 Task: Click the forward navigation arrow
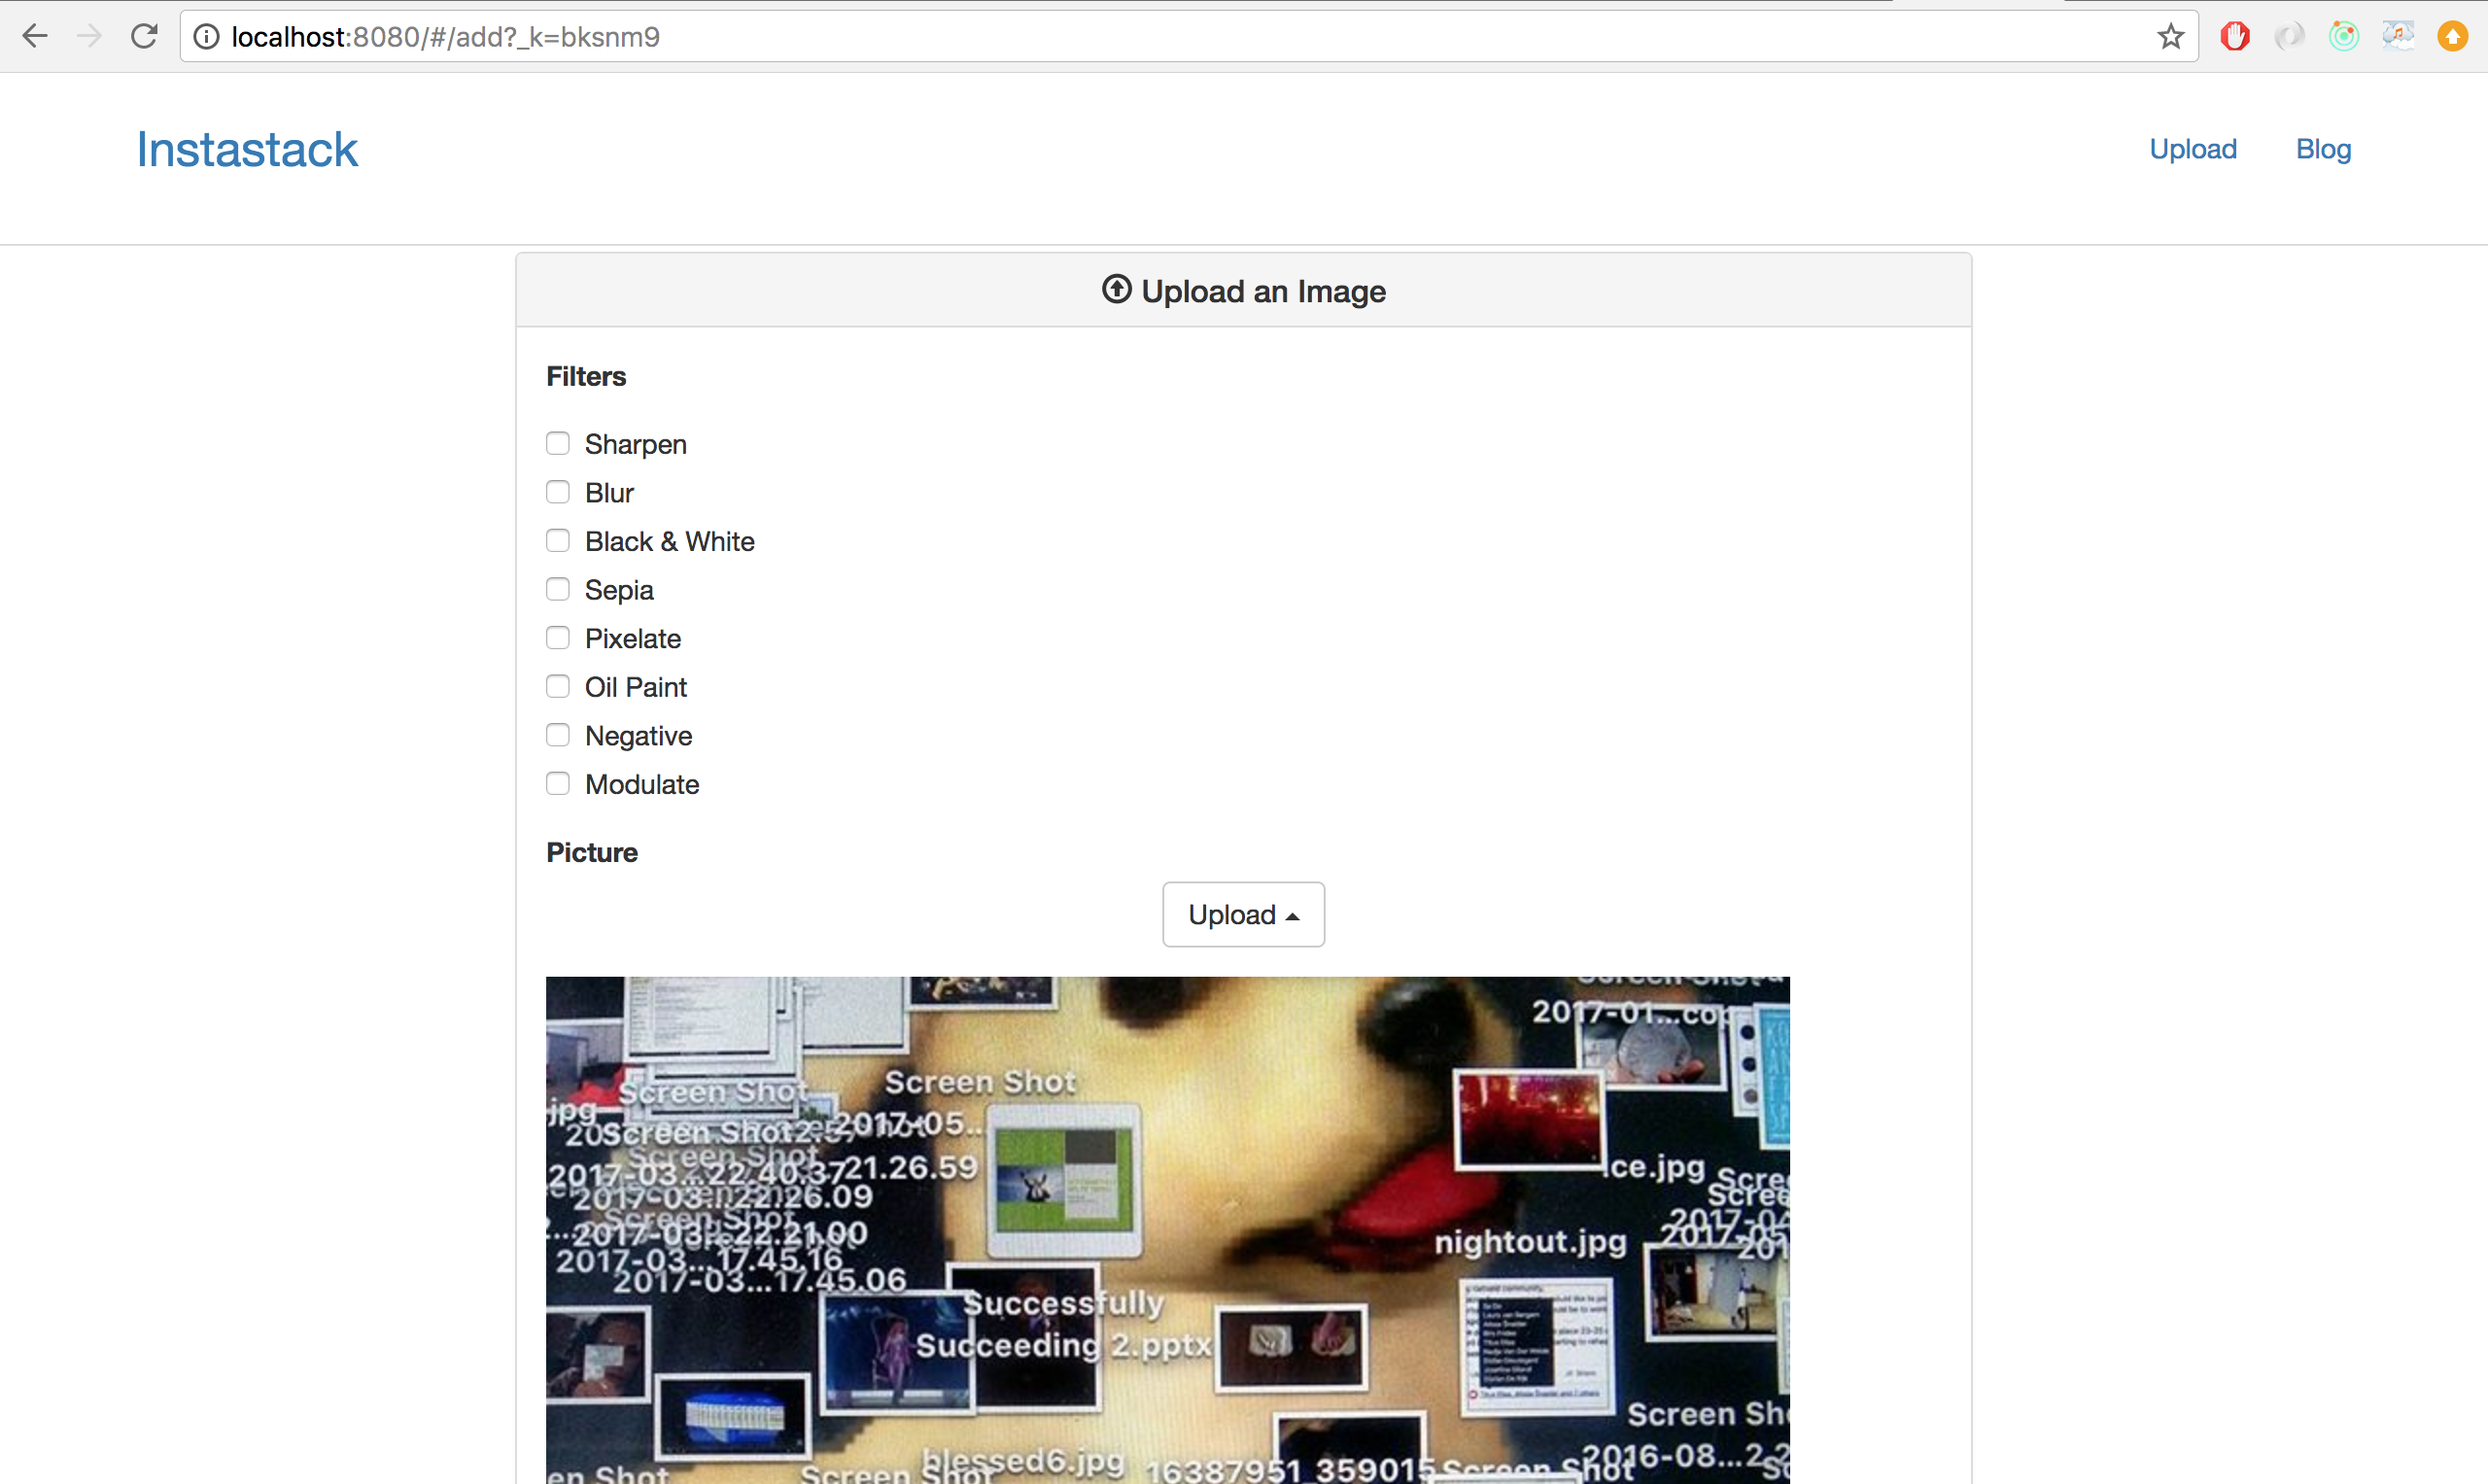(89, 36)
